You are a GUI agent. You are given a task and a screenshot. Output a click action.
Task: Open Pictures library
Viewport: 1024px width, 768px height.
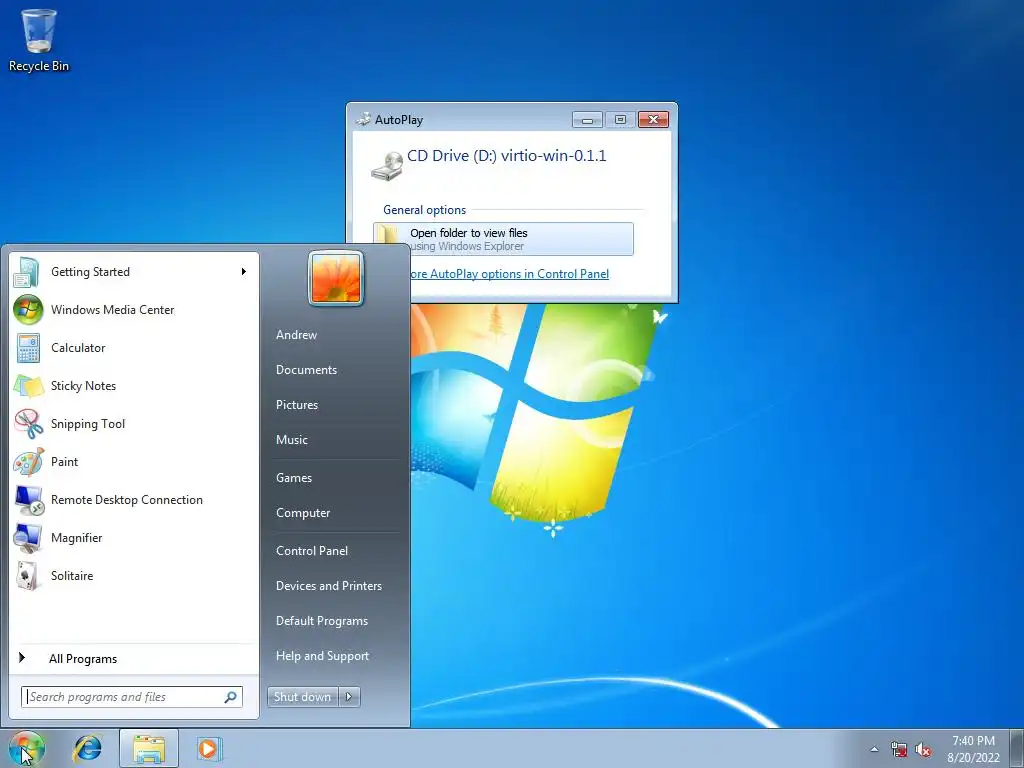pos(297,405)
